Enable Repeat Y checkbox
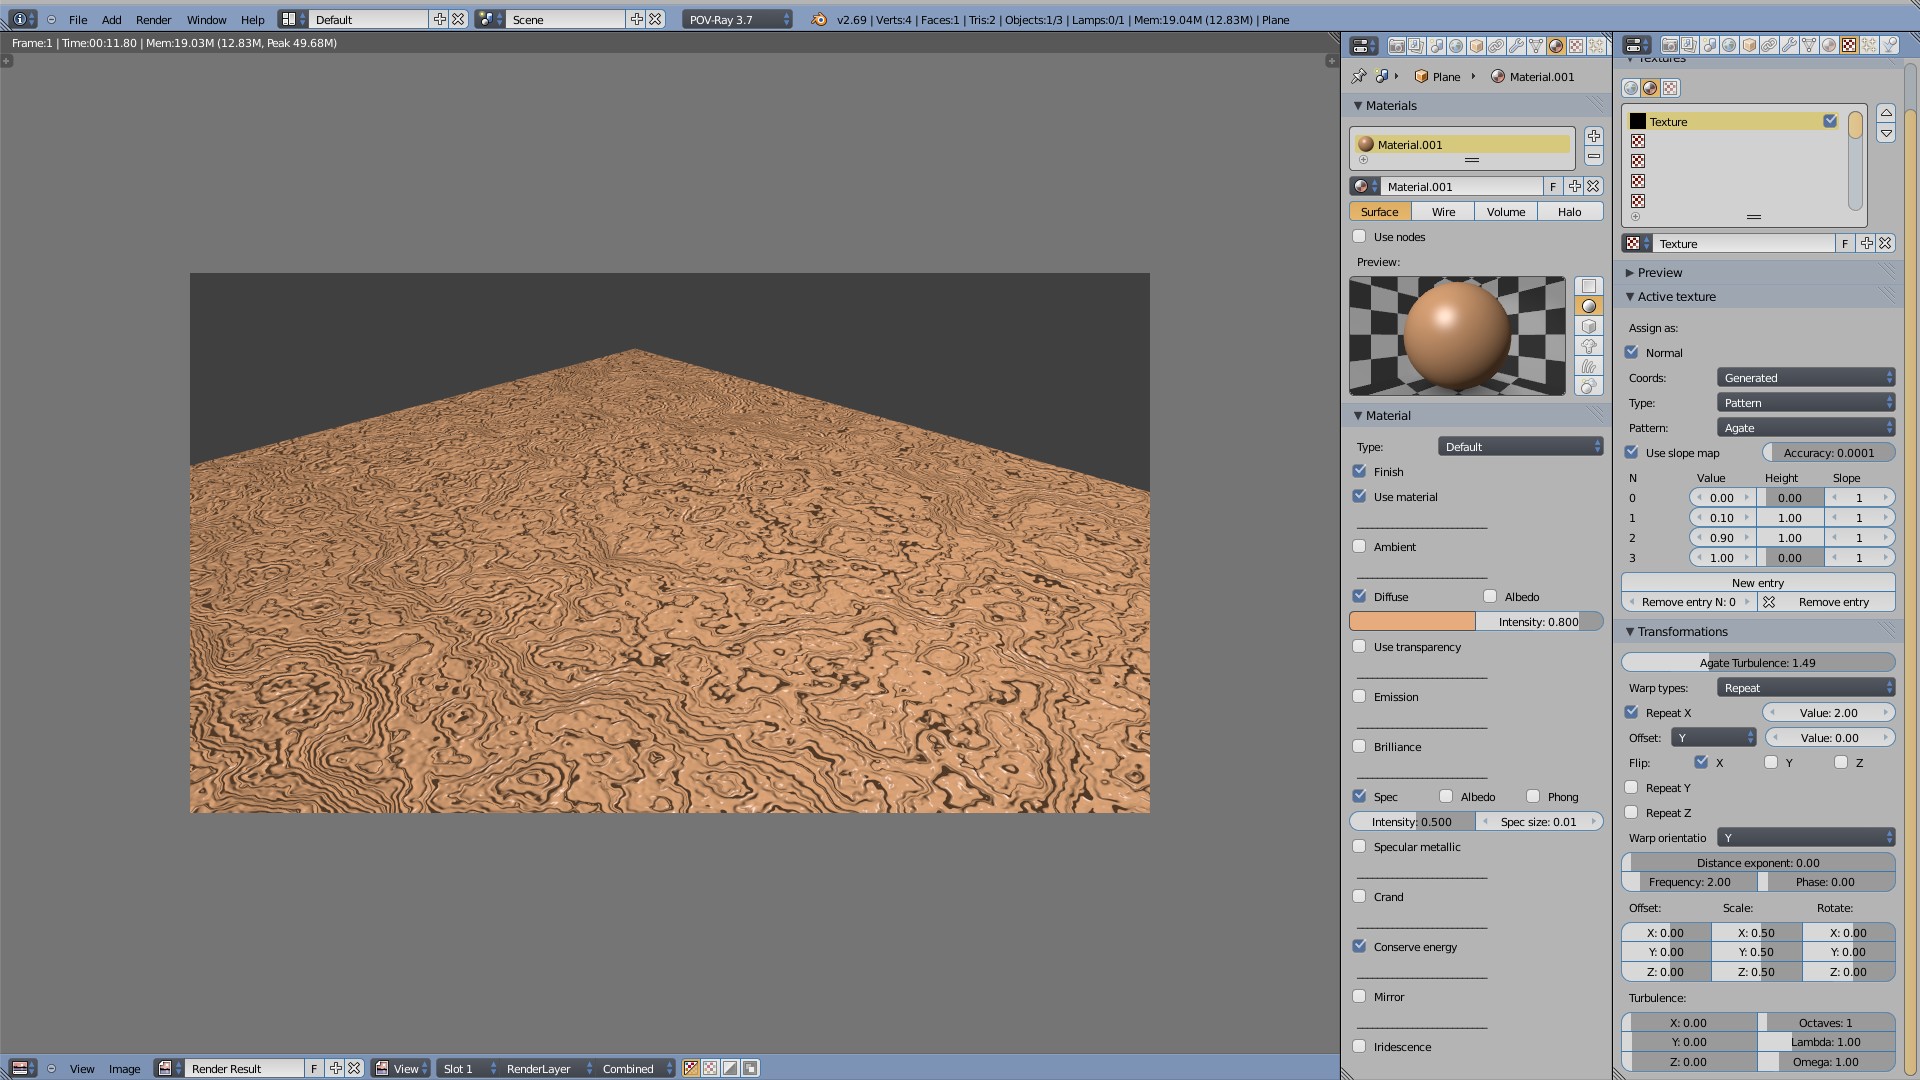1920x1080 pixels. [1632, 787]
